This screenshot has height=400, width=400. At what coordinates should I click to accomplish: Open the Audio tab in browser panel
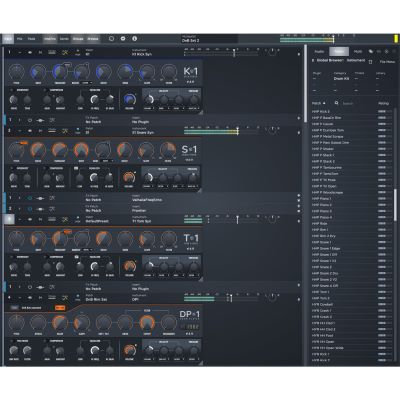(319, 52)
